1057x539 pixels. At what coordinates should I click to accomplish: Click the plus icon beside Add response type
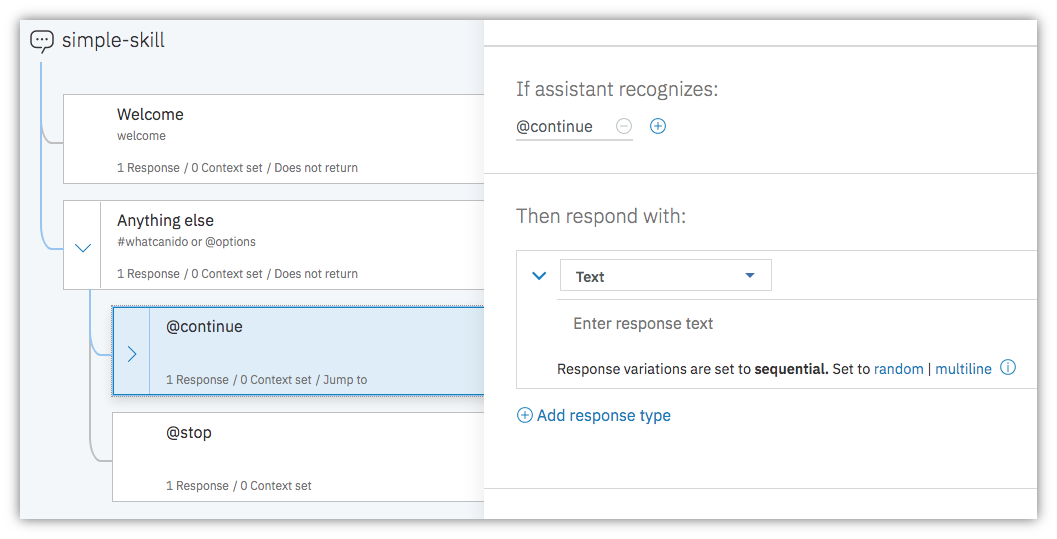click(x=524, y=415)
